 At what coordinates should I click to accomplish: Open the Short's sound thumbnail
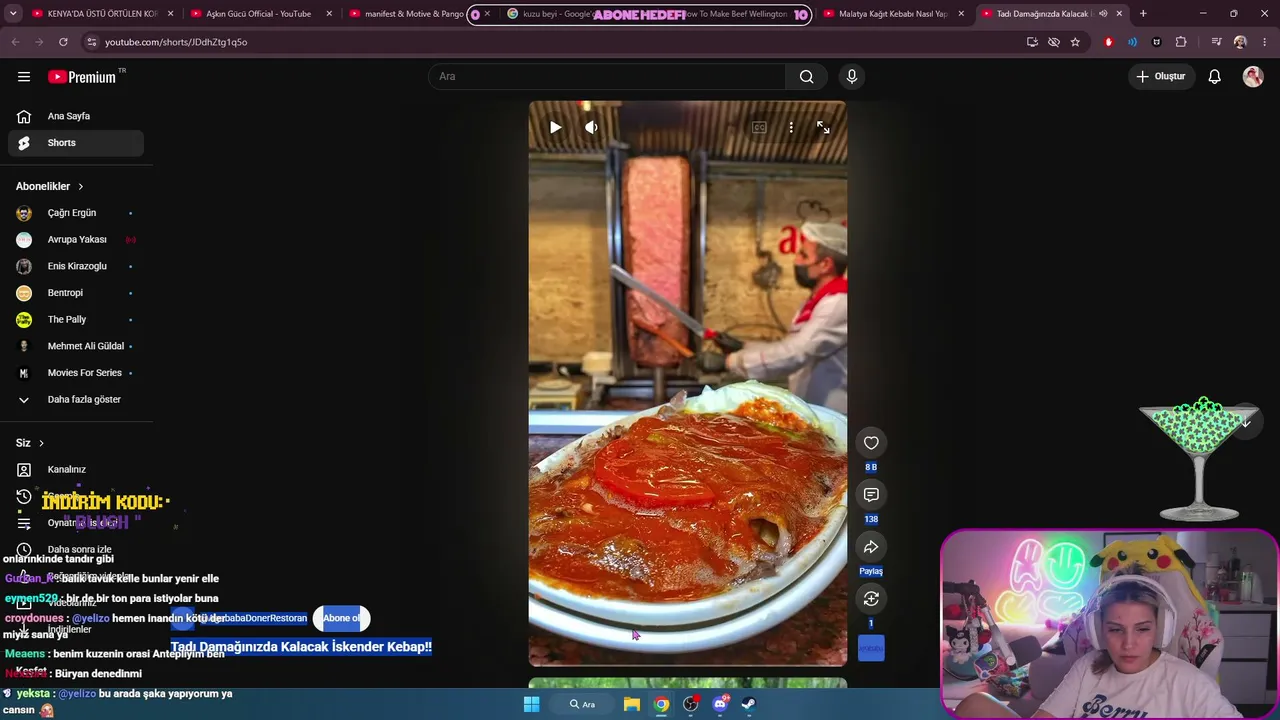tap(871, 648)
